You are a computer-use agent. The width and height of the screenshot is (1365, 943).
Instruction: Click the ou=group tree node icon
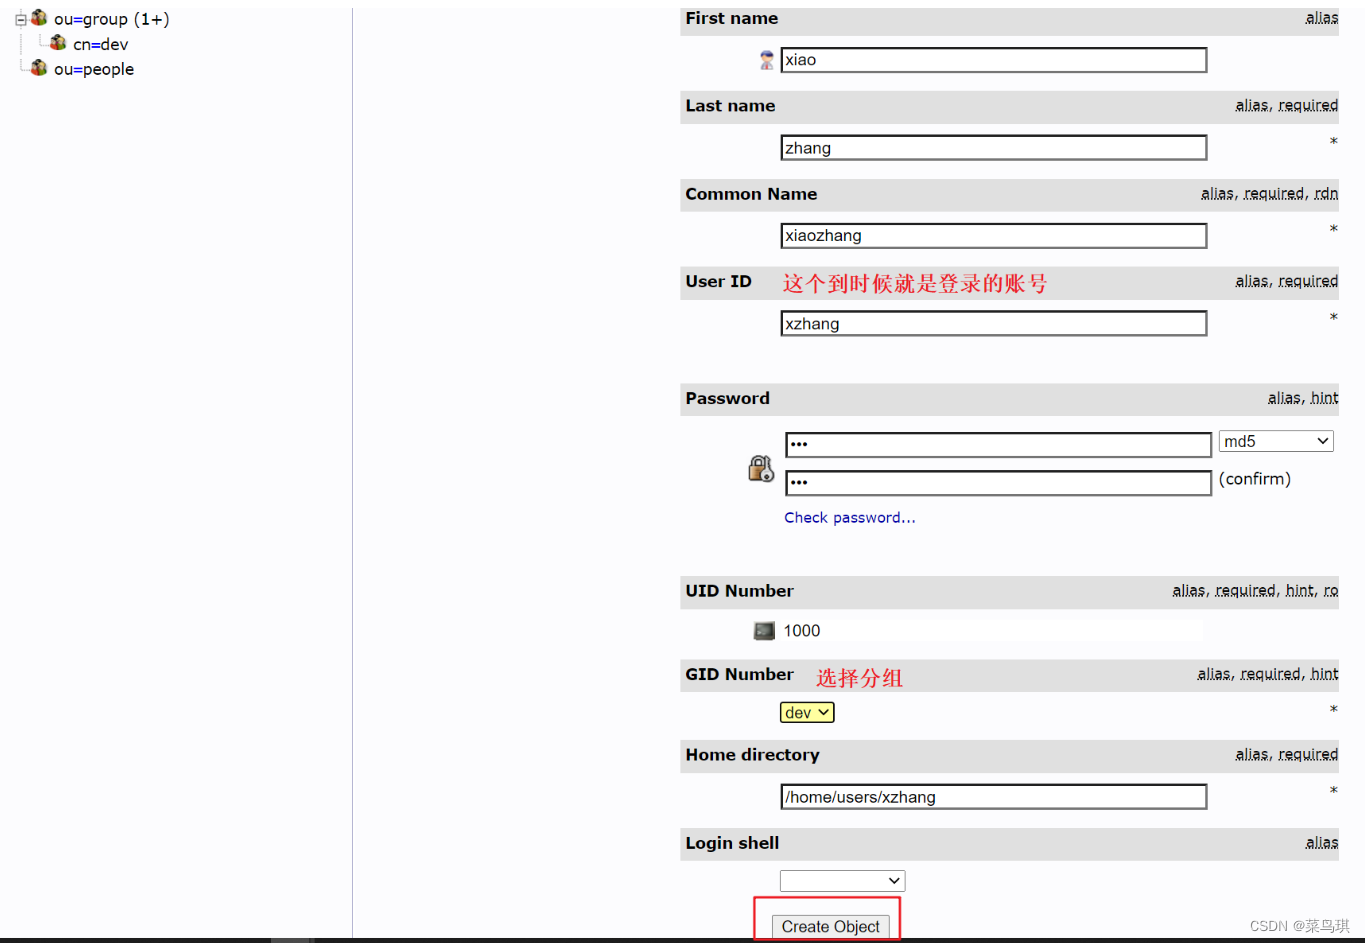tap(39, 18)
